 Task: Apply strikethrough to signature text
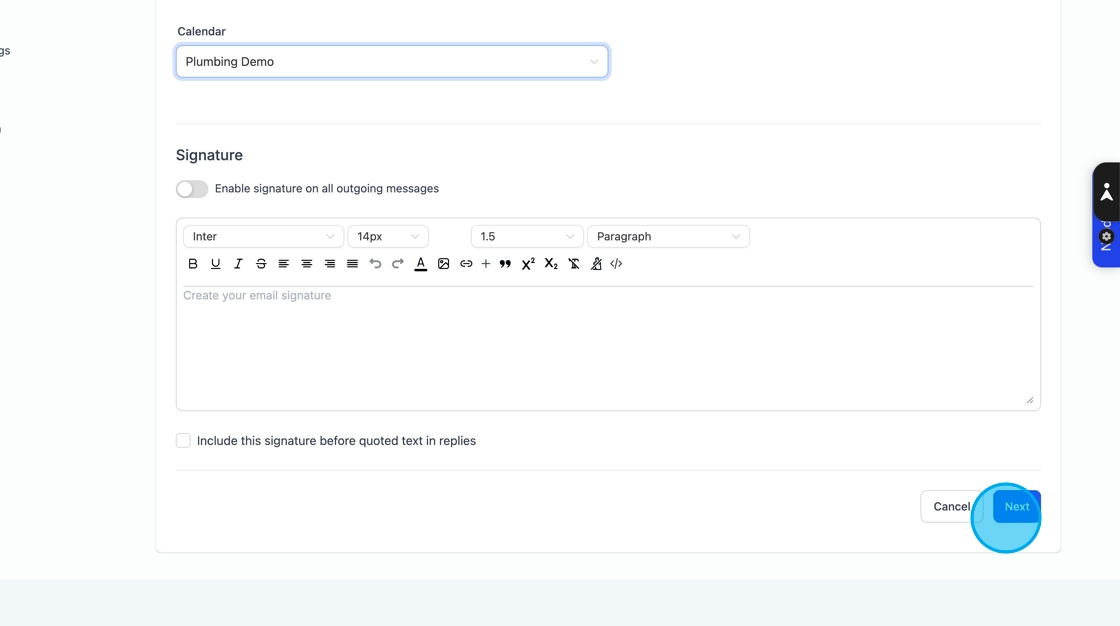point(261,264)
